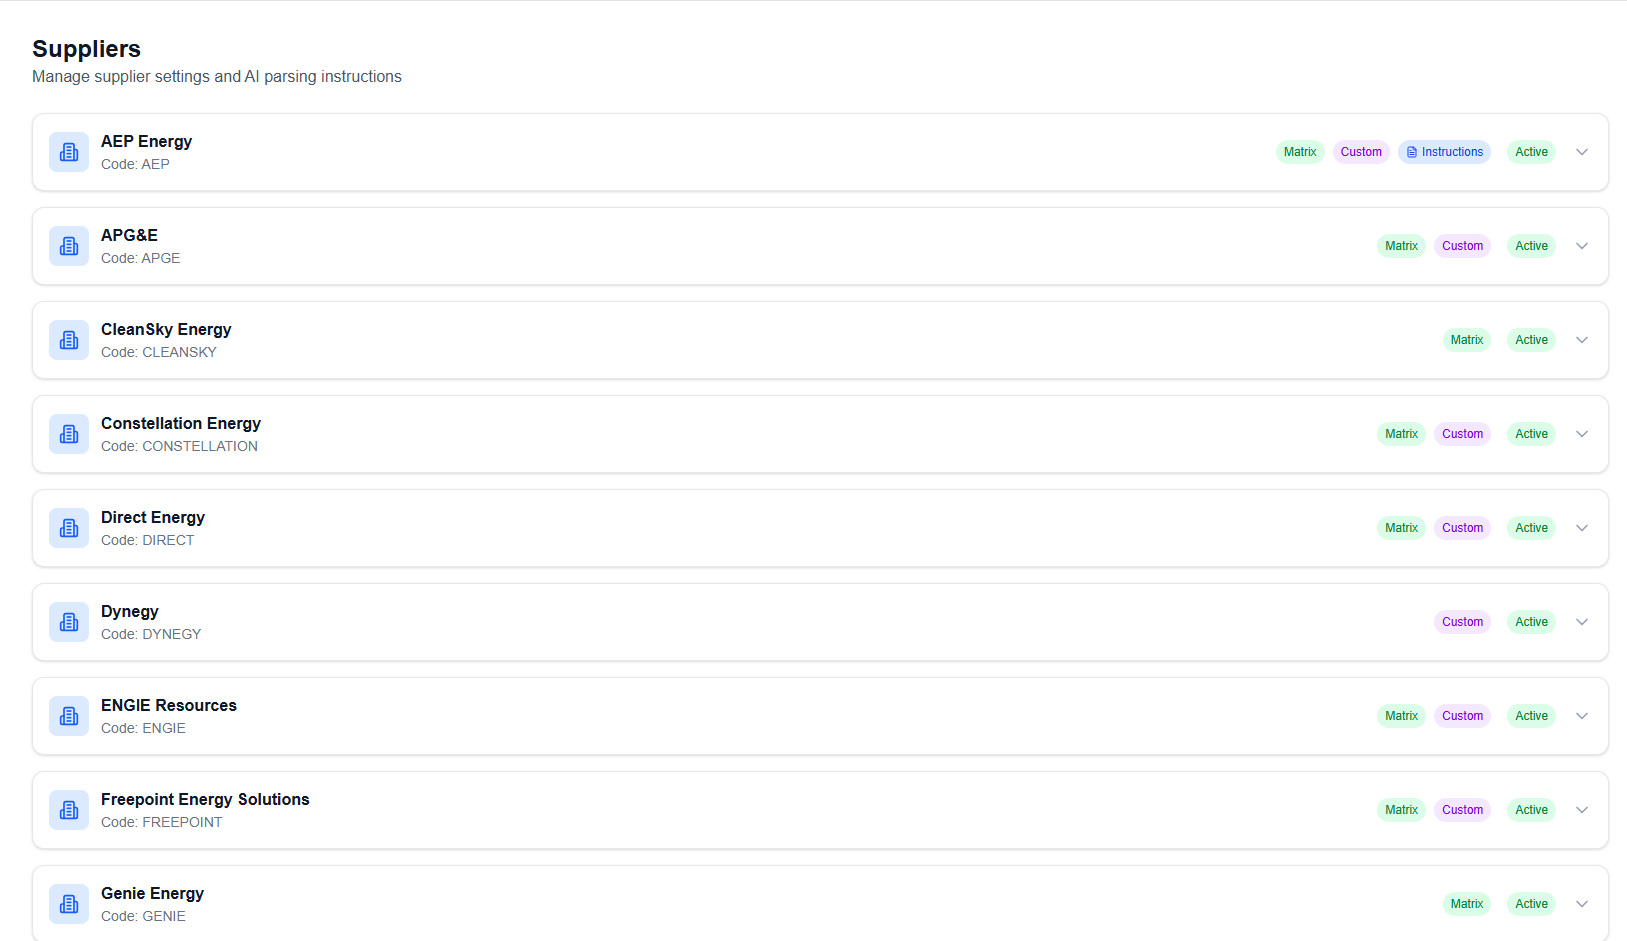The image size is (1627, 941).
Task: Click Direct Energy's Matrix badge
Action: pyautogui.click(x=1401, y=528)
